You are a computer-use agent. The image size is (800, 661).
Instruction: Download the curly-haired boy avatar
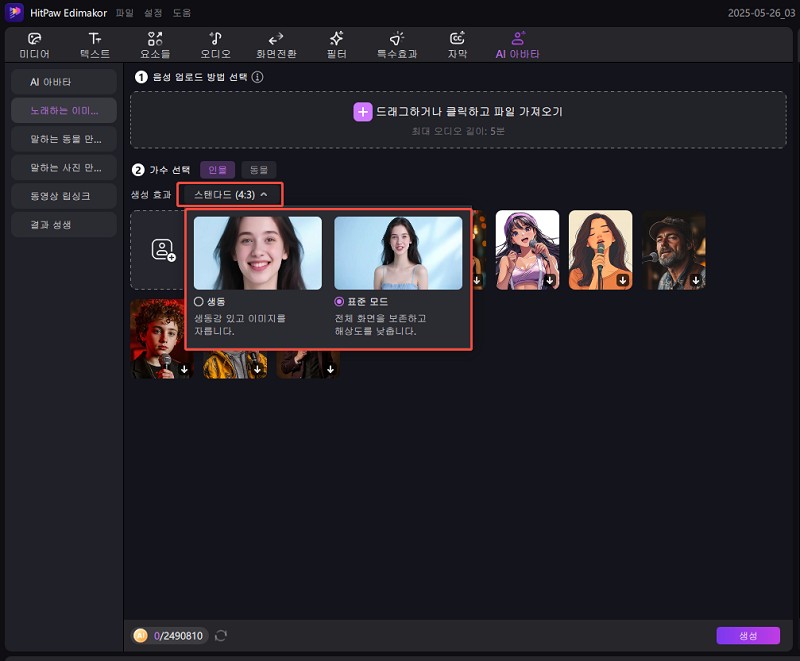pyautogui.click(x=184, y=369)
